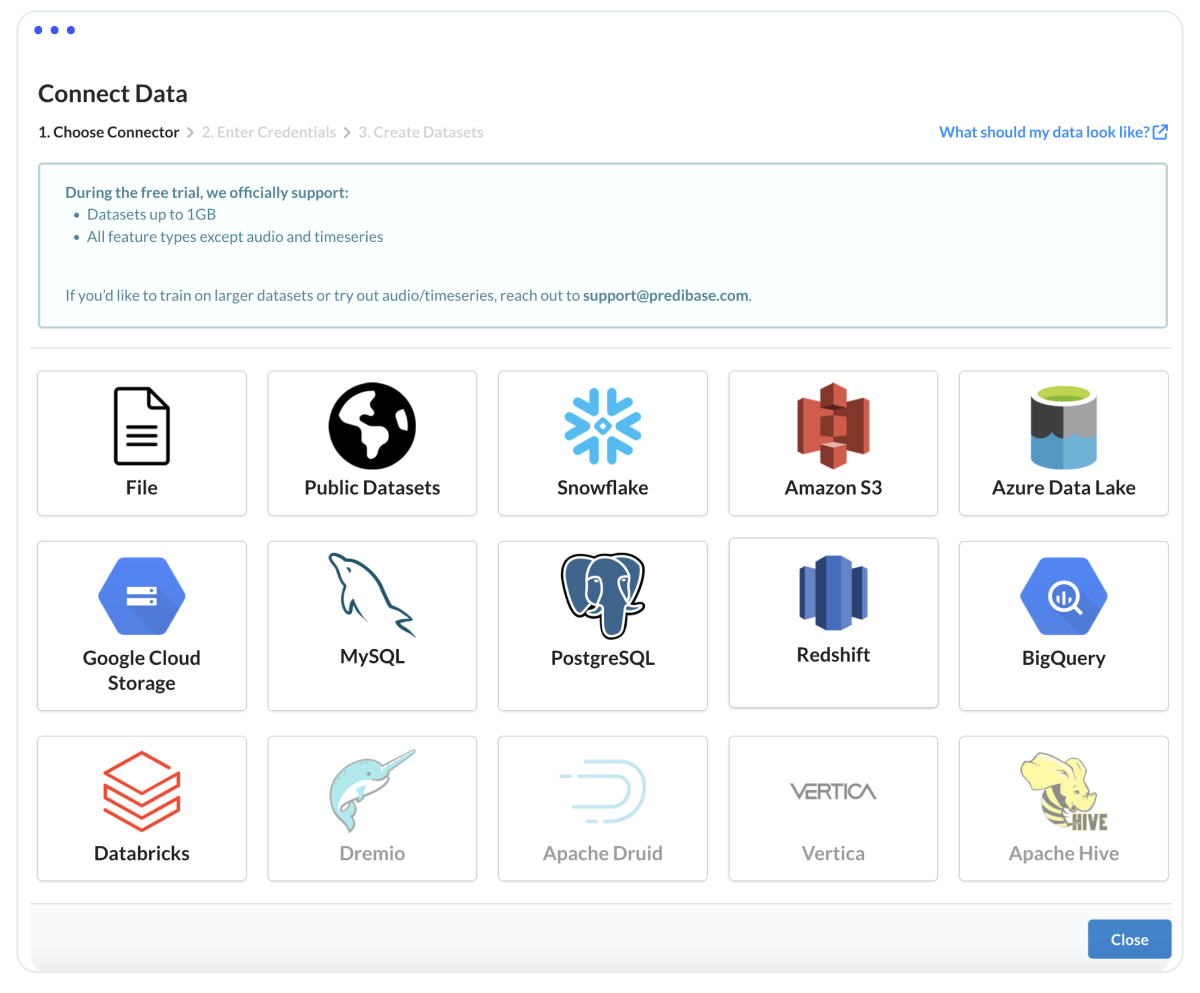Select the Vertica connector
The height and width of the screenshot is (993, 1200).
(x=832, y=808)
